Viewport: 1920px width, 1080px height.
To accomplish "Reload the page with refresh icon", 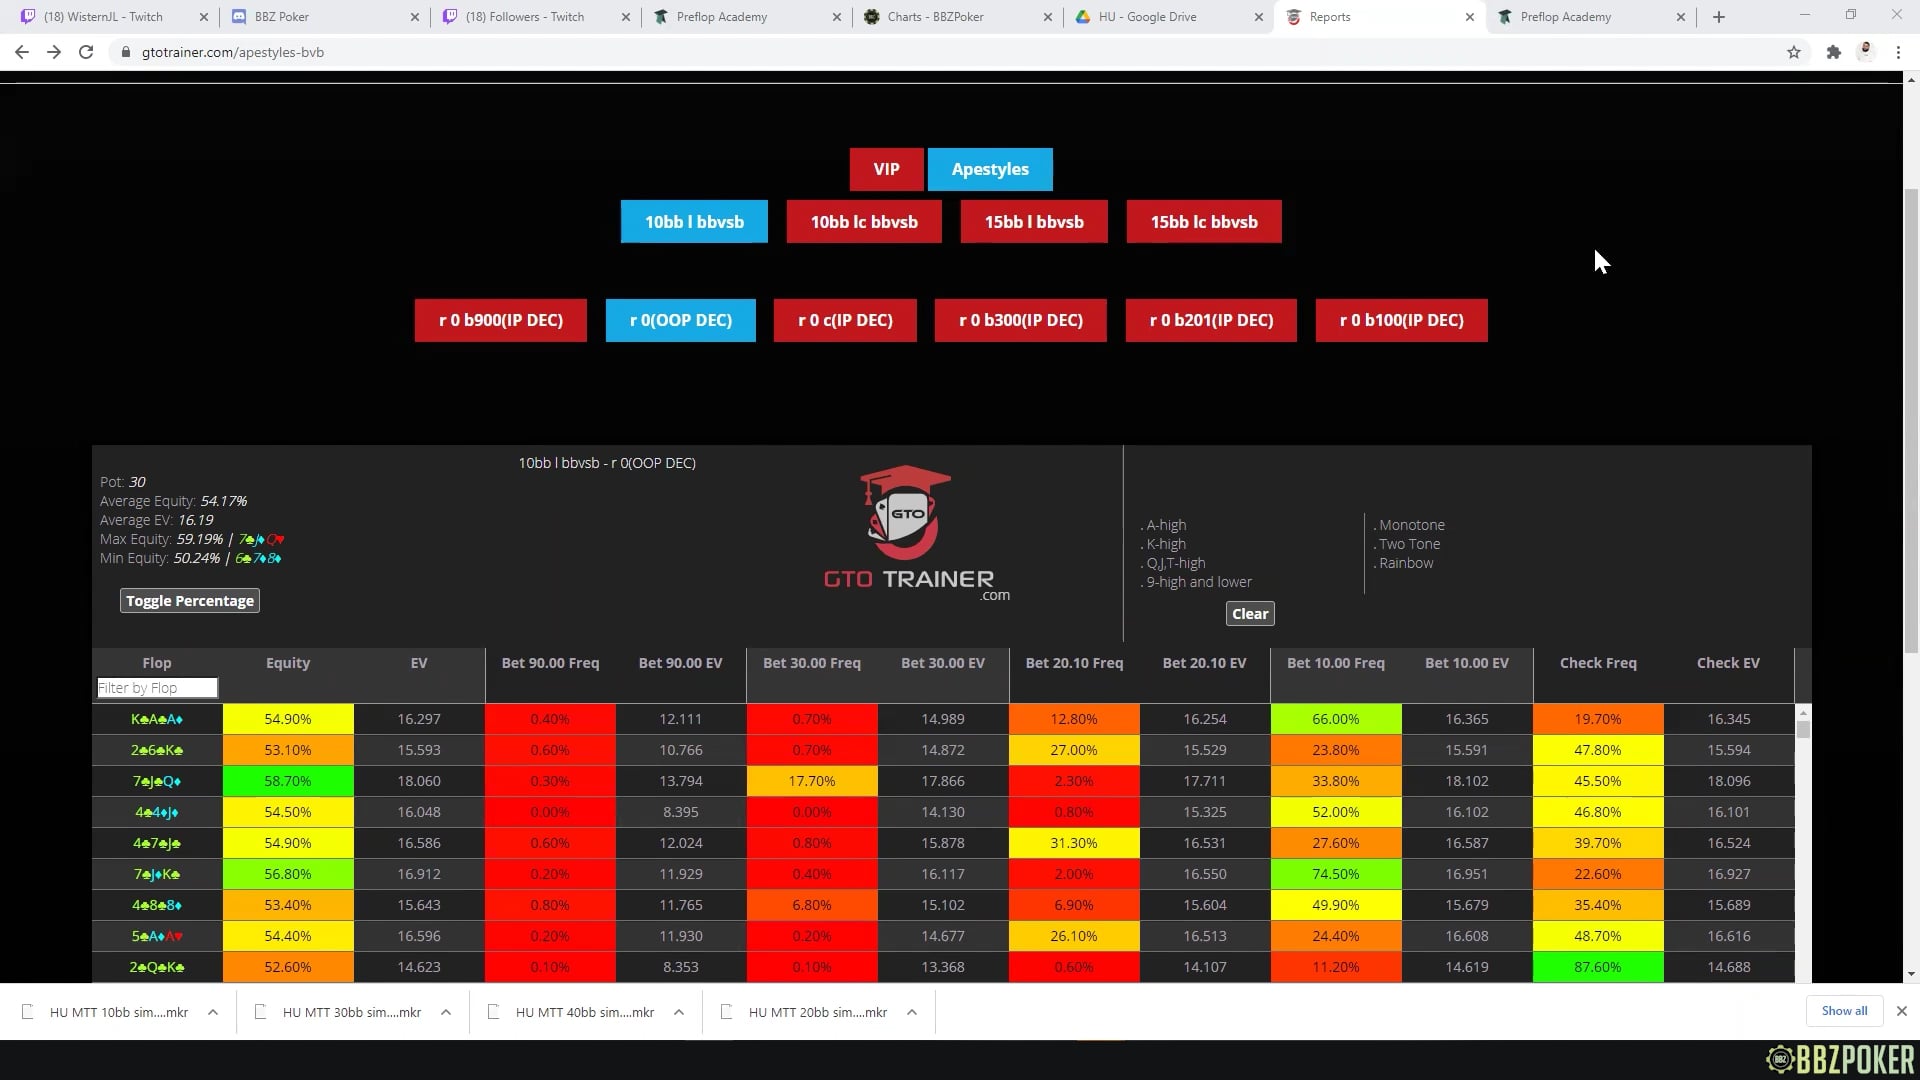I will [x=86, y=52].
